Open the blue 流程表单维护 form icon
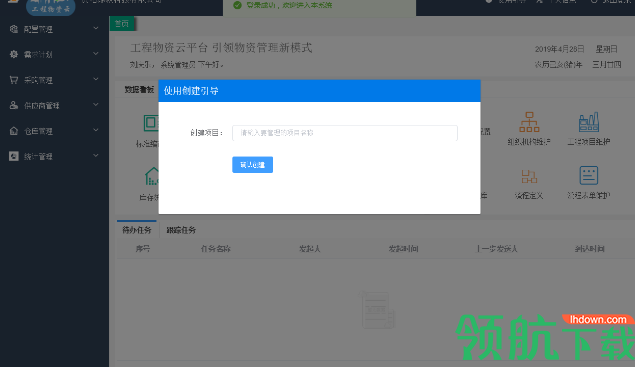Image resolution: width=635 pixels, height=367 pixels. pos(589,175)
